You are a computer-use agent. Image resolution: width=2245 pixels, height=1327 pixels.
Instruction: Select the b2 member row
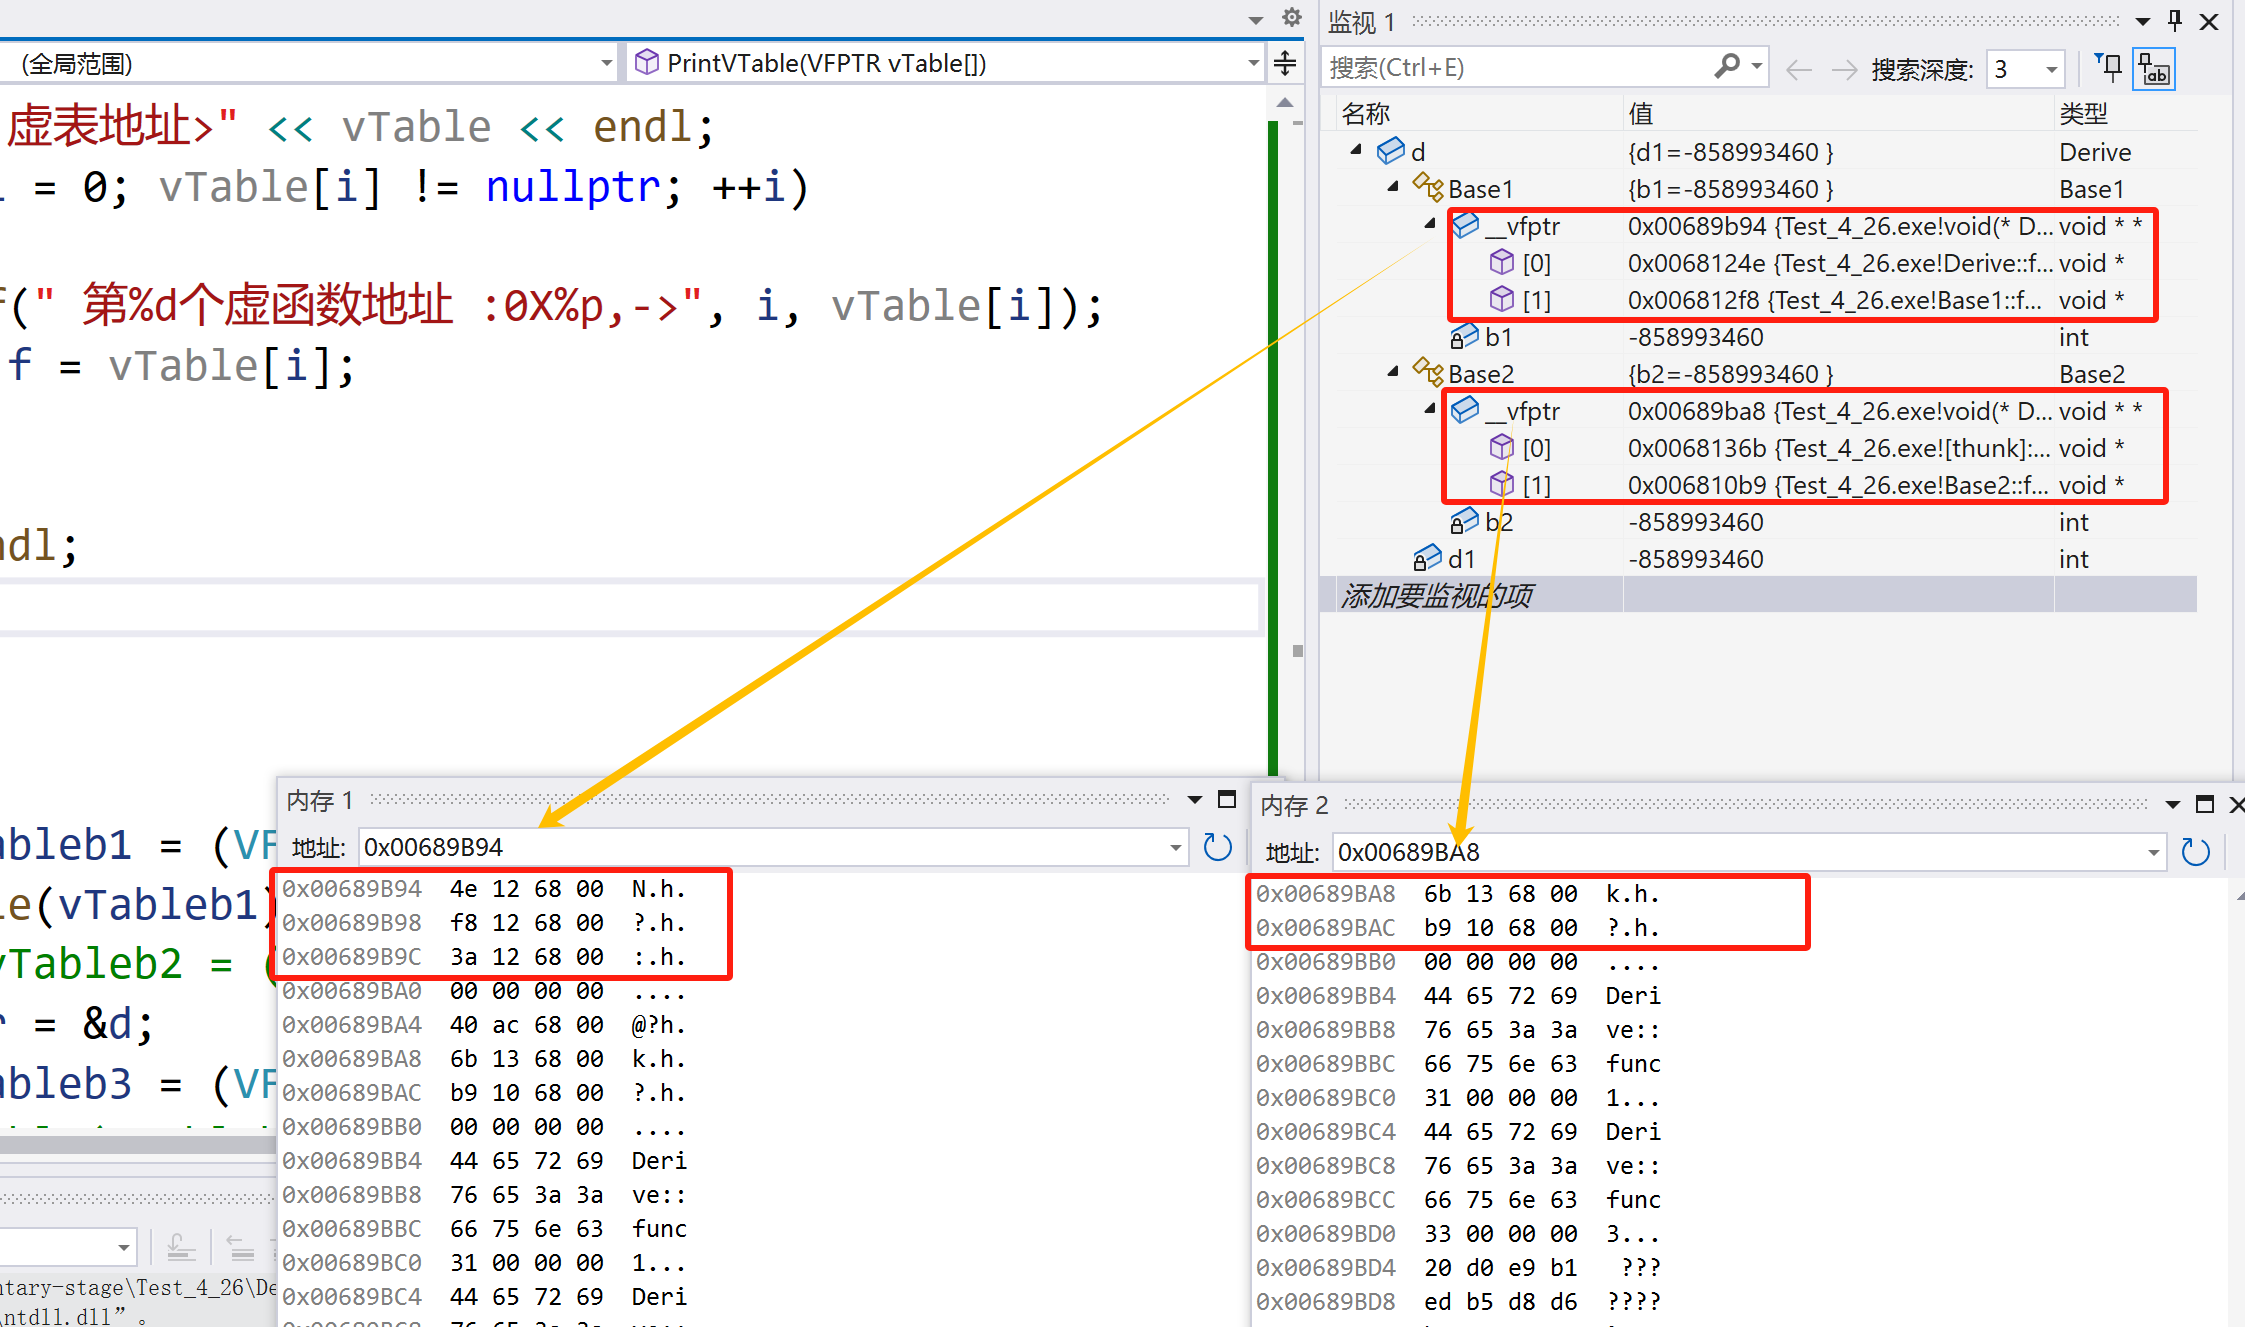coord(1768,522)
